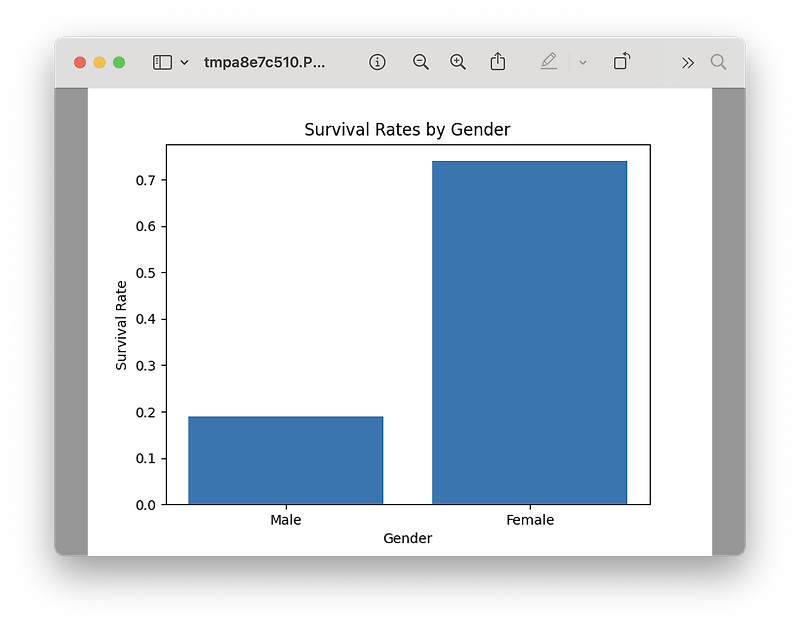Screen dimensions: 800x628
Task: Toggle the Markup pen tool
Action: pos(548,62)
